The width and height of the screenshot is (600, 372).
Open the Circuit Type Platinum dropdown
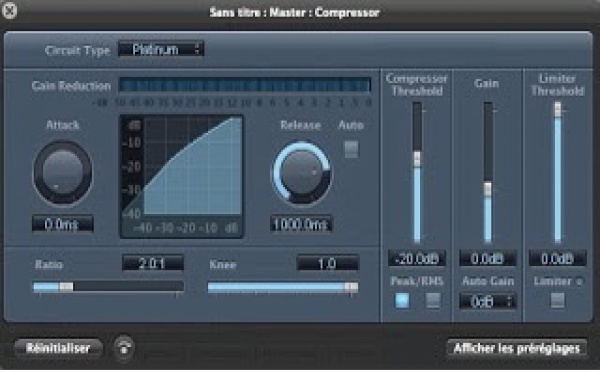161,49
